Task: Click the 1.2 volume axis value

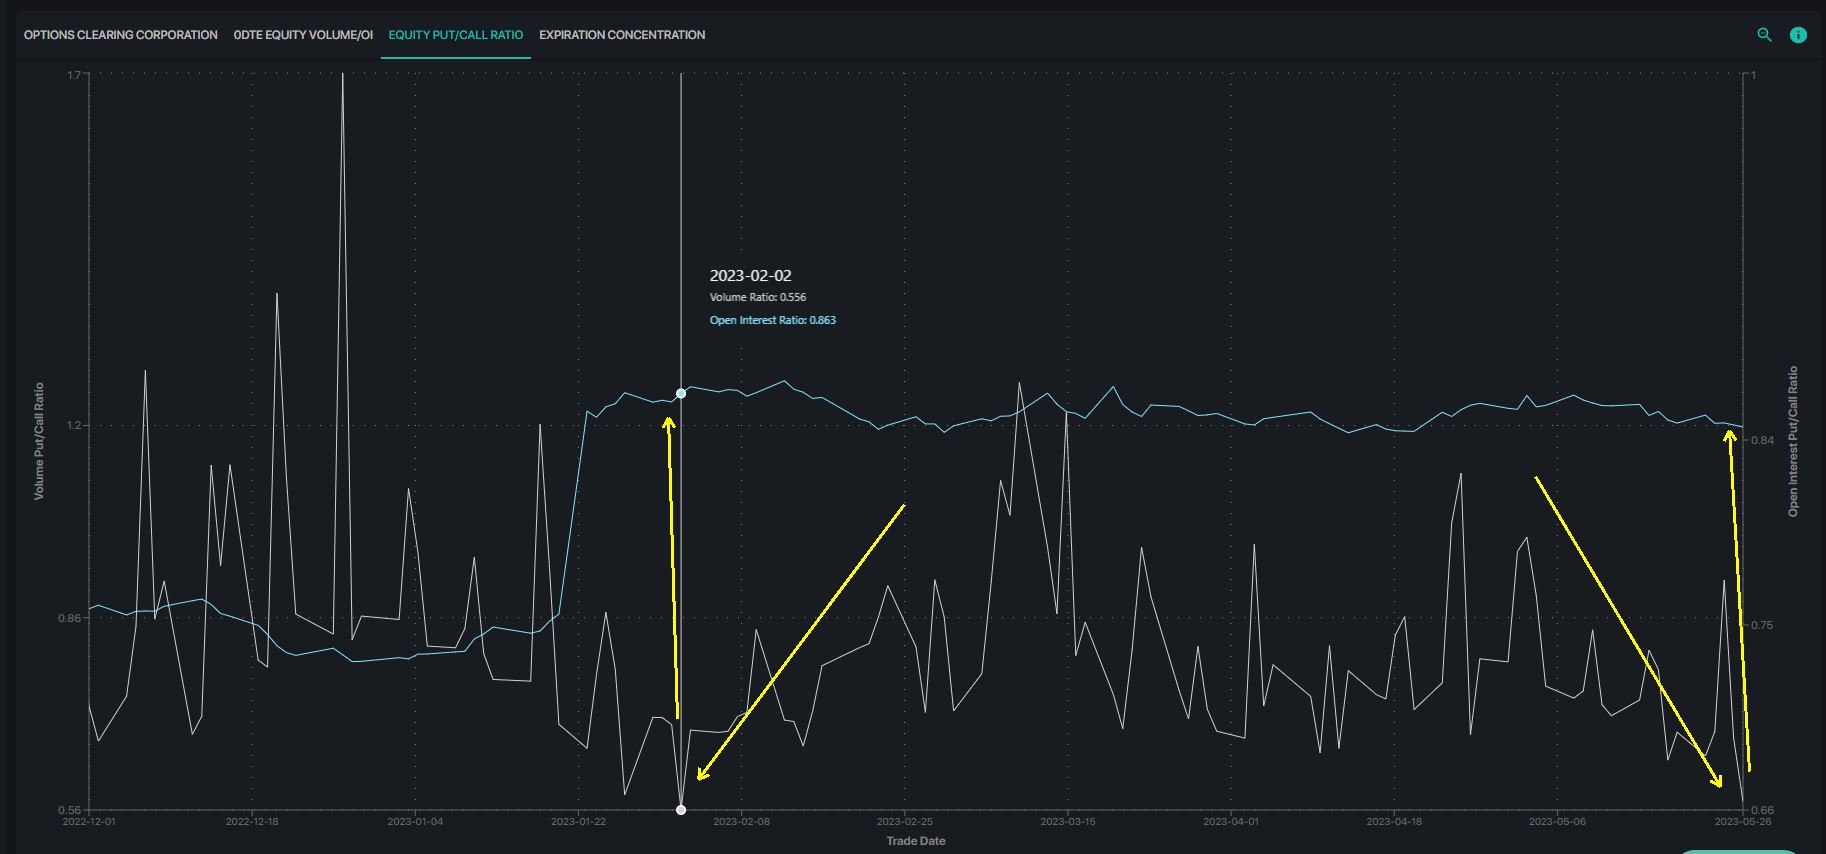Action: tap(74, 425)
